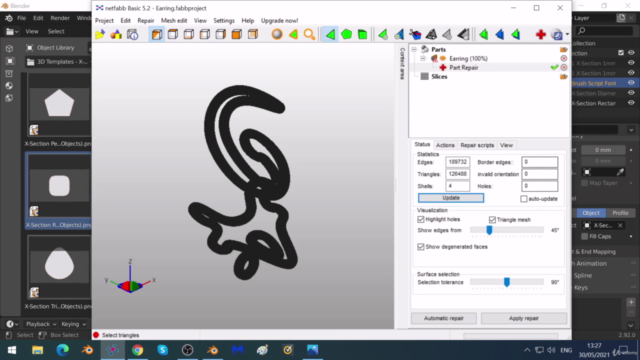This screenshot has width=640, height=360.
Task: Collapse the Earring (100%) tree node
Action: [x=423, y=59]
